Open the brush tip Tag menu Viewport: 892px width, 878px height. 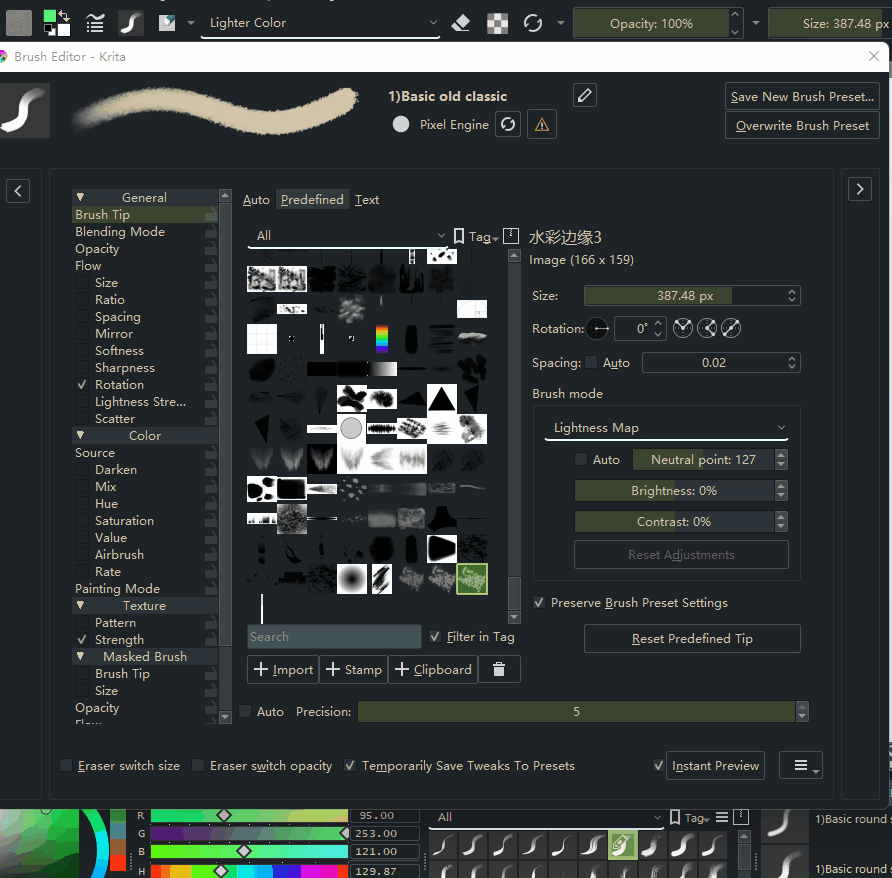click(476, 237)
